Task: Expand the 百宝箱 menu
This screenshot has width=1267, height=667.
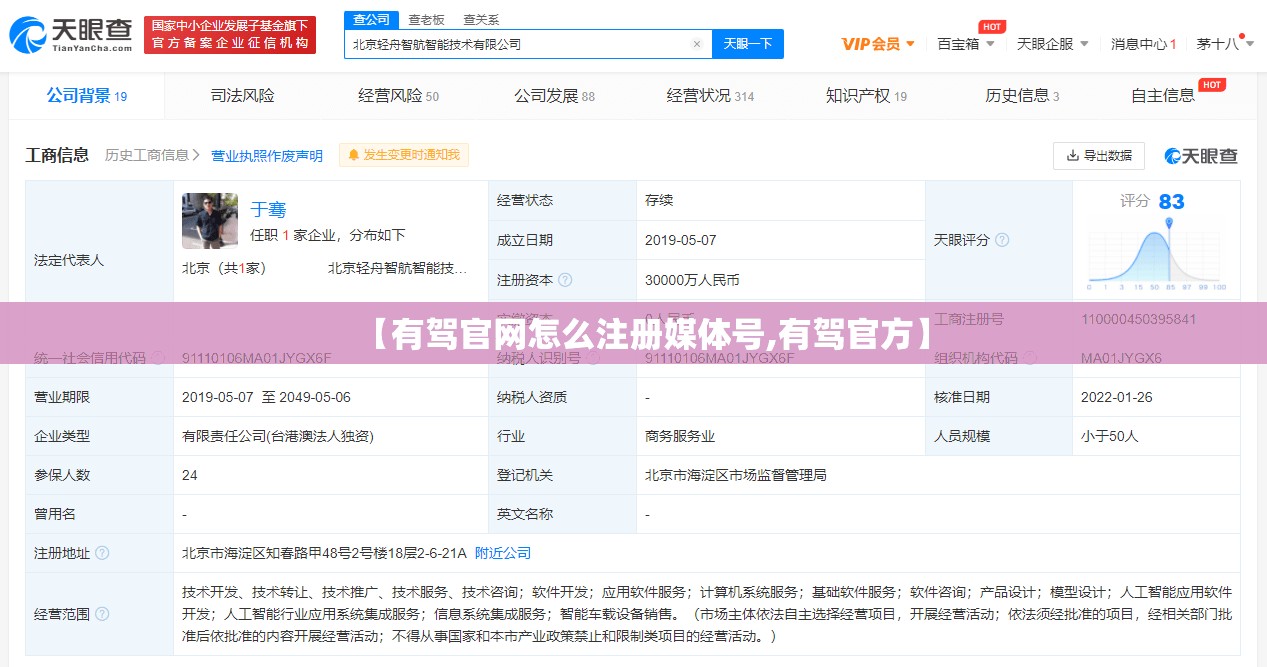Action: [x=966, y=44]
